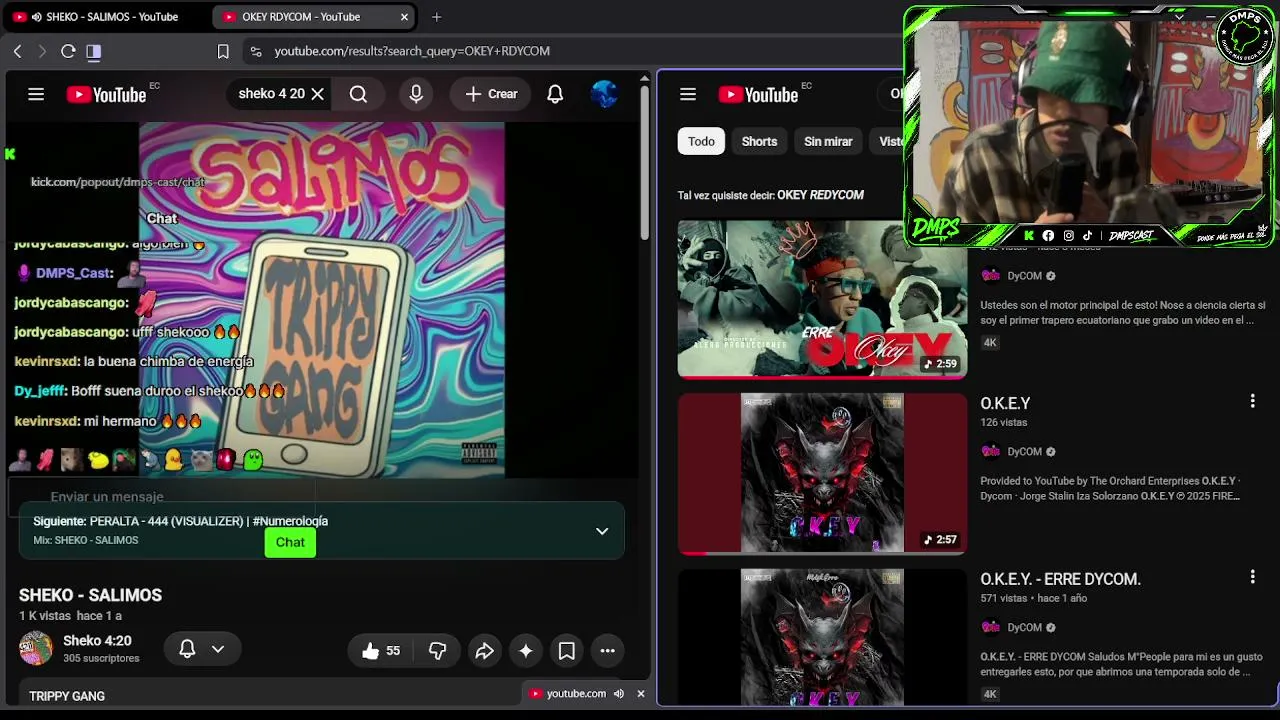Save the video with the bookmark icon
This screenshot has height=720, width=1280.
566,651
